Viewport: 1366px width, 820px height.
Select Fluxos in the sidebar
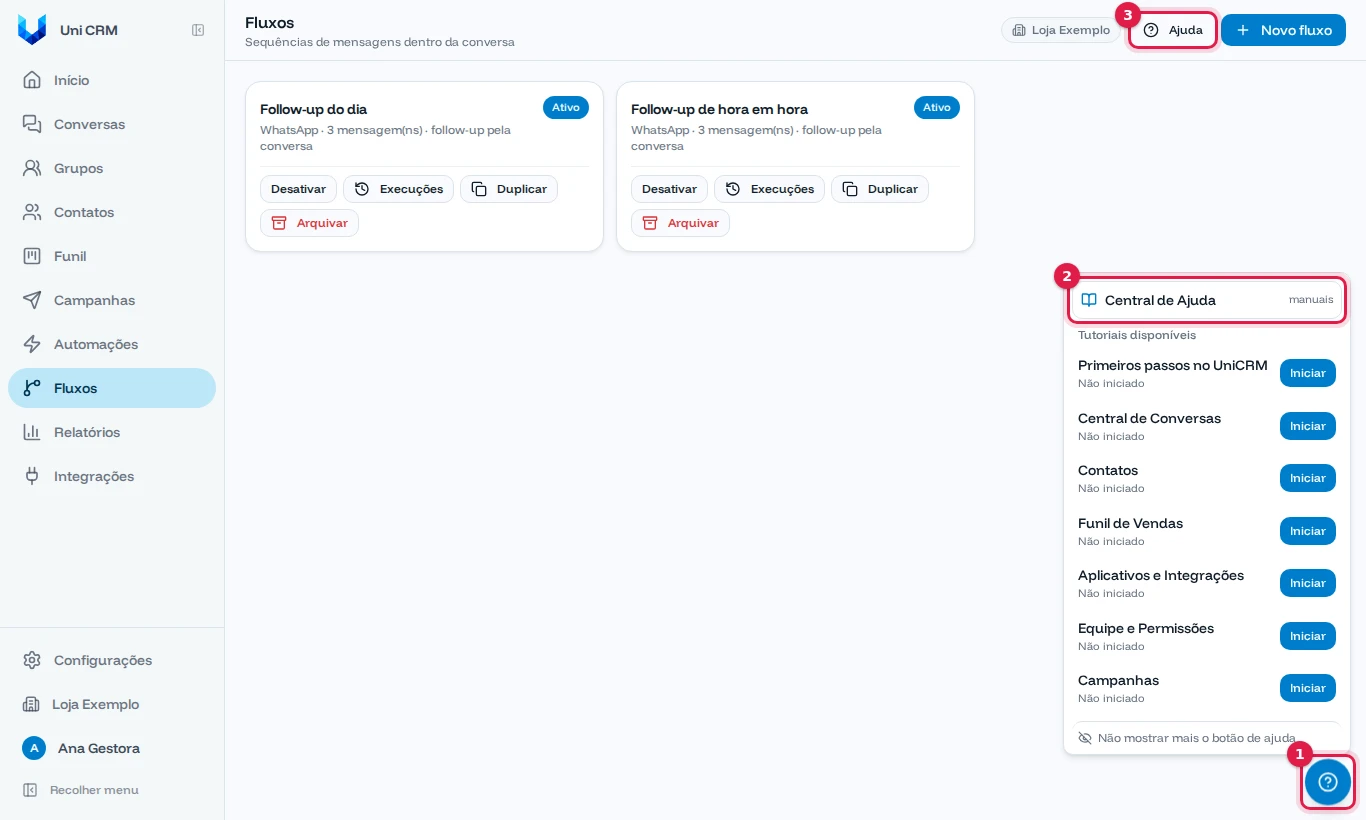(112, 388)
